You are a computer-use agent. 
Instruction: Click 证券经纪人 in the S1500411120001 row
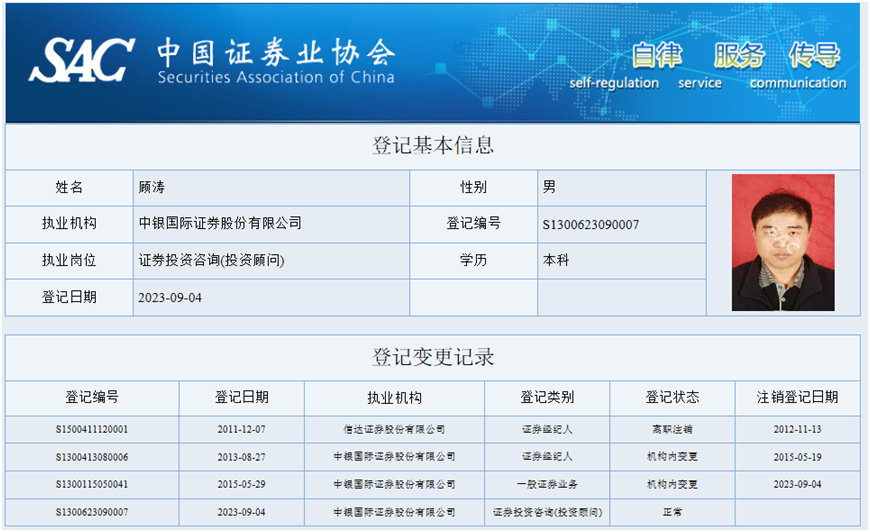click(x=547, y=429)
